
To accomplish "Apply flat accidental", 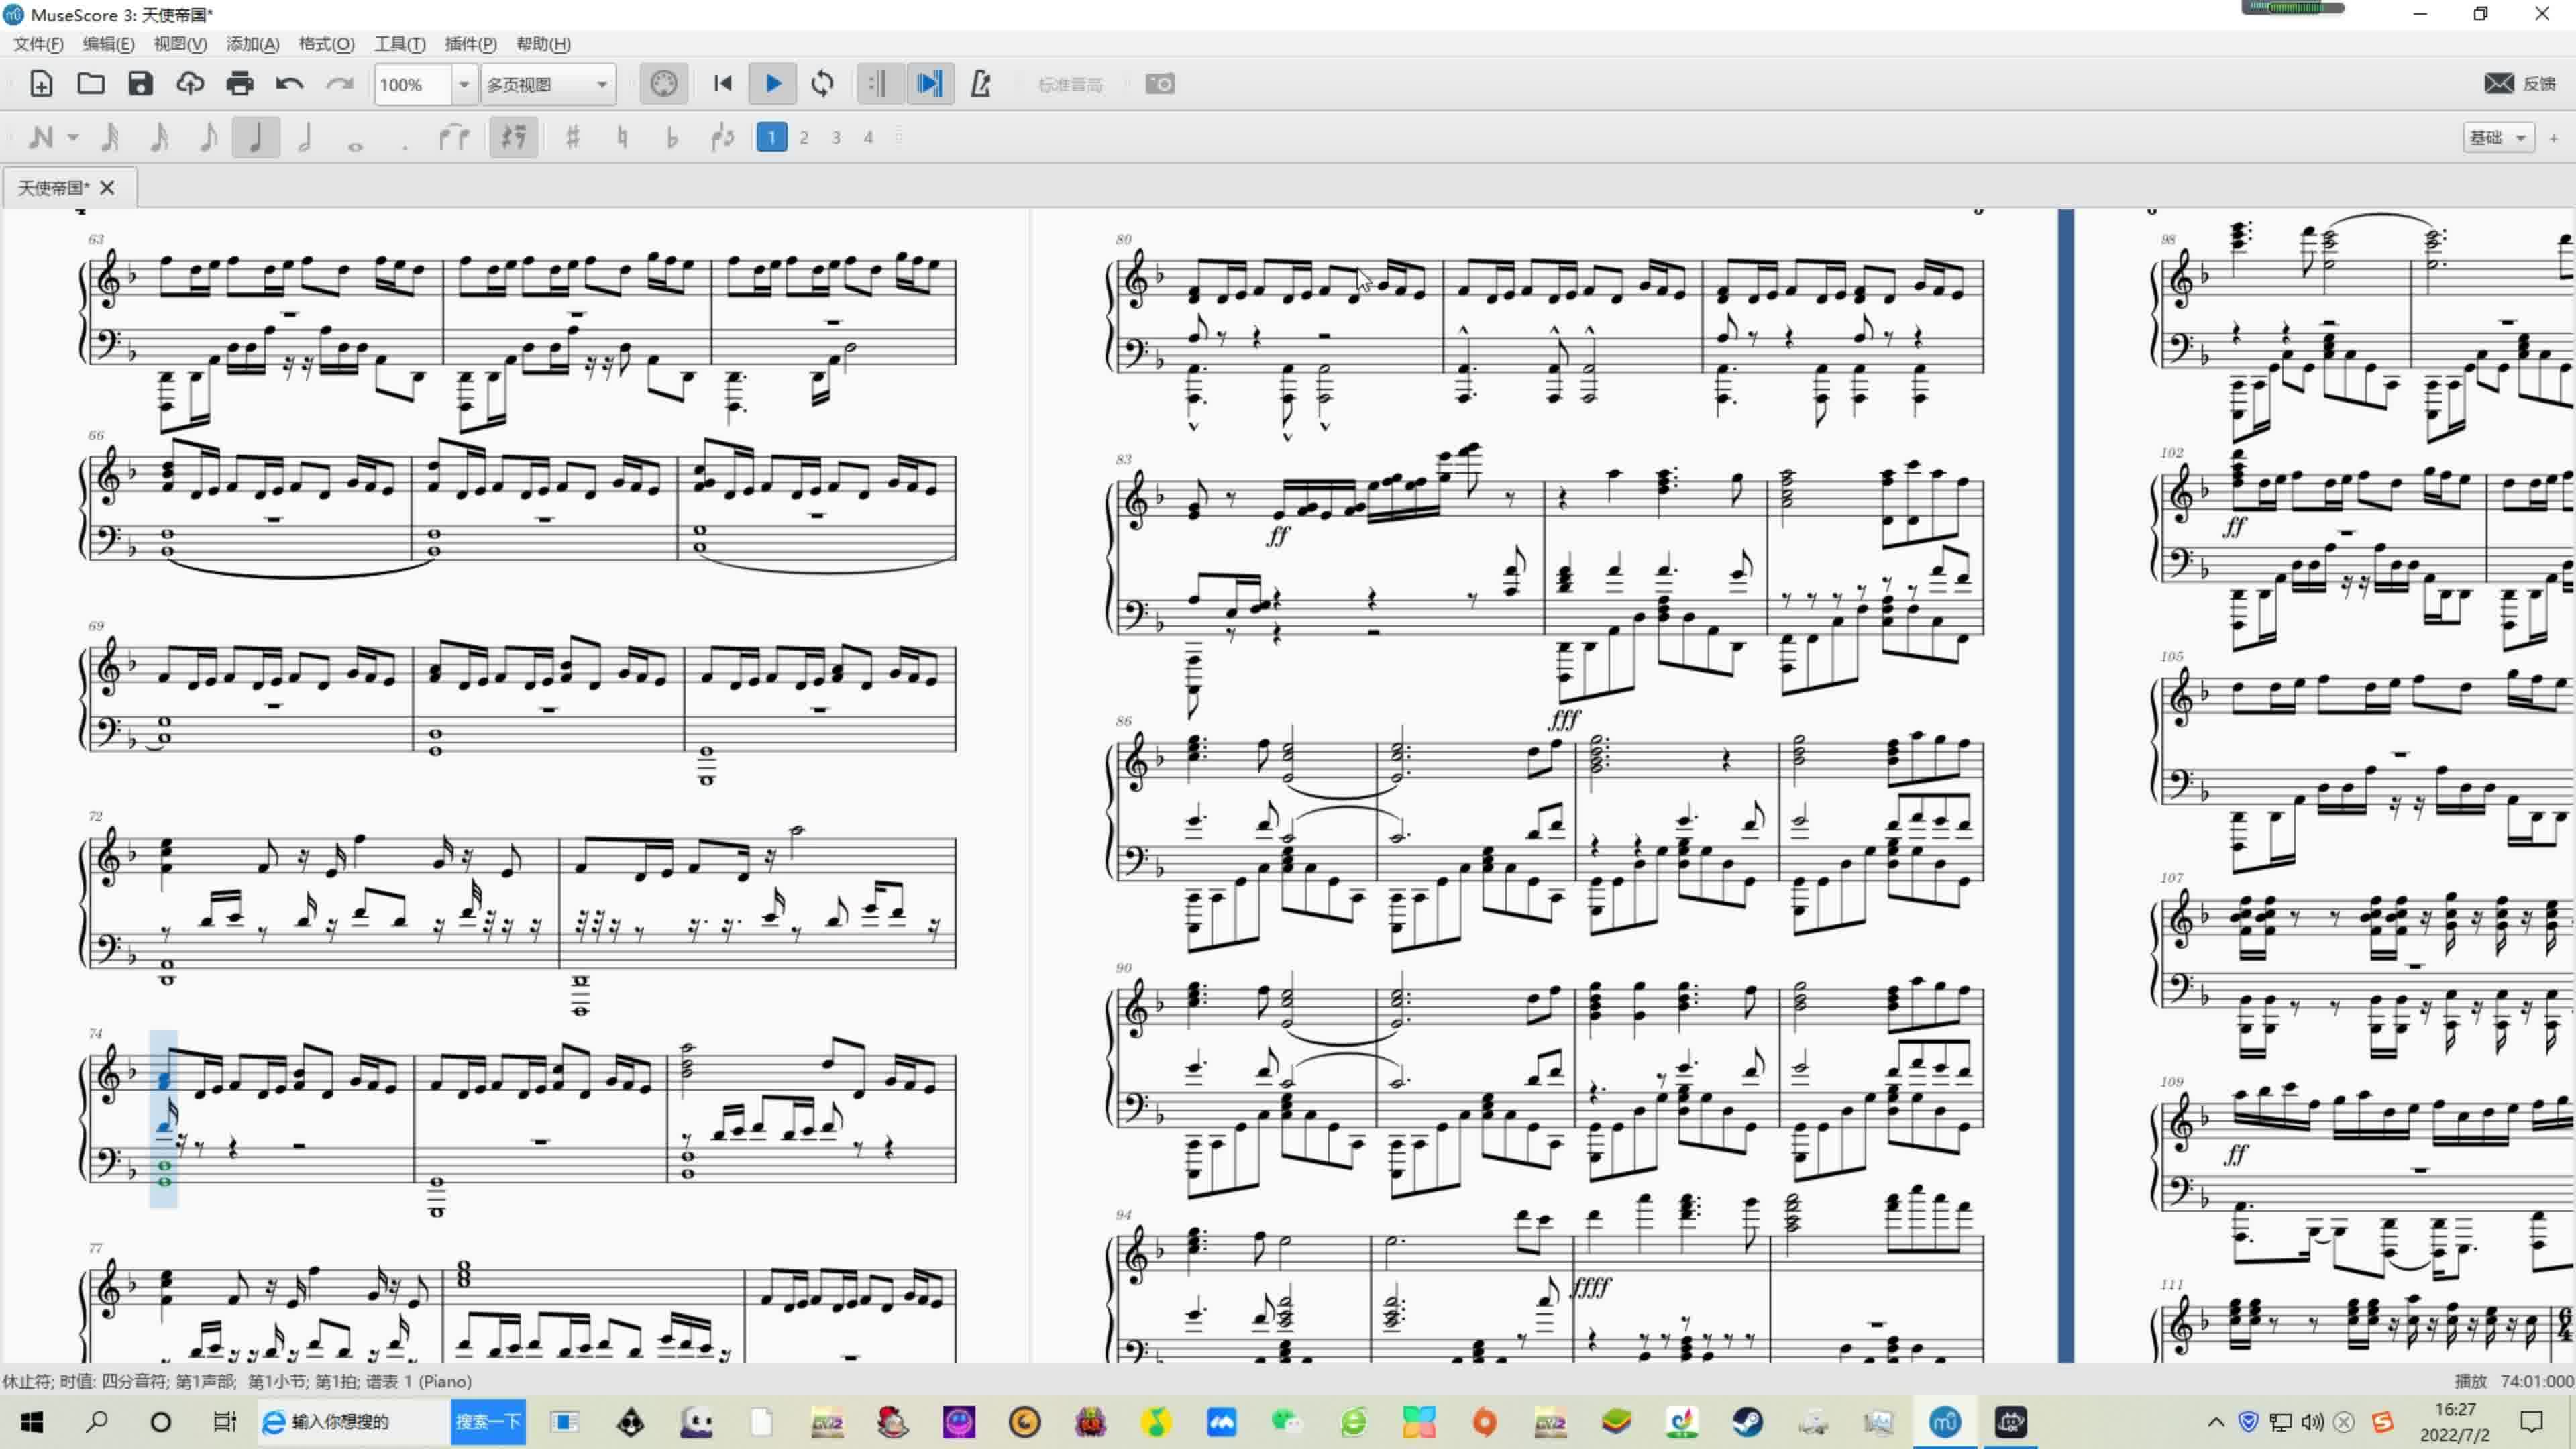I will [672, 137].
